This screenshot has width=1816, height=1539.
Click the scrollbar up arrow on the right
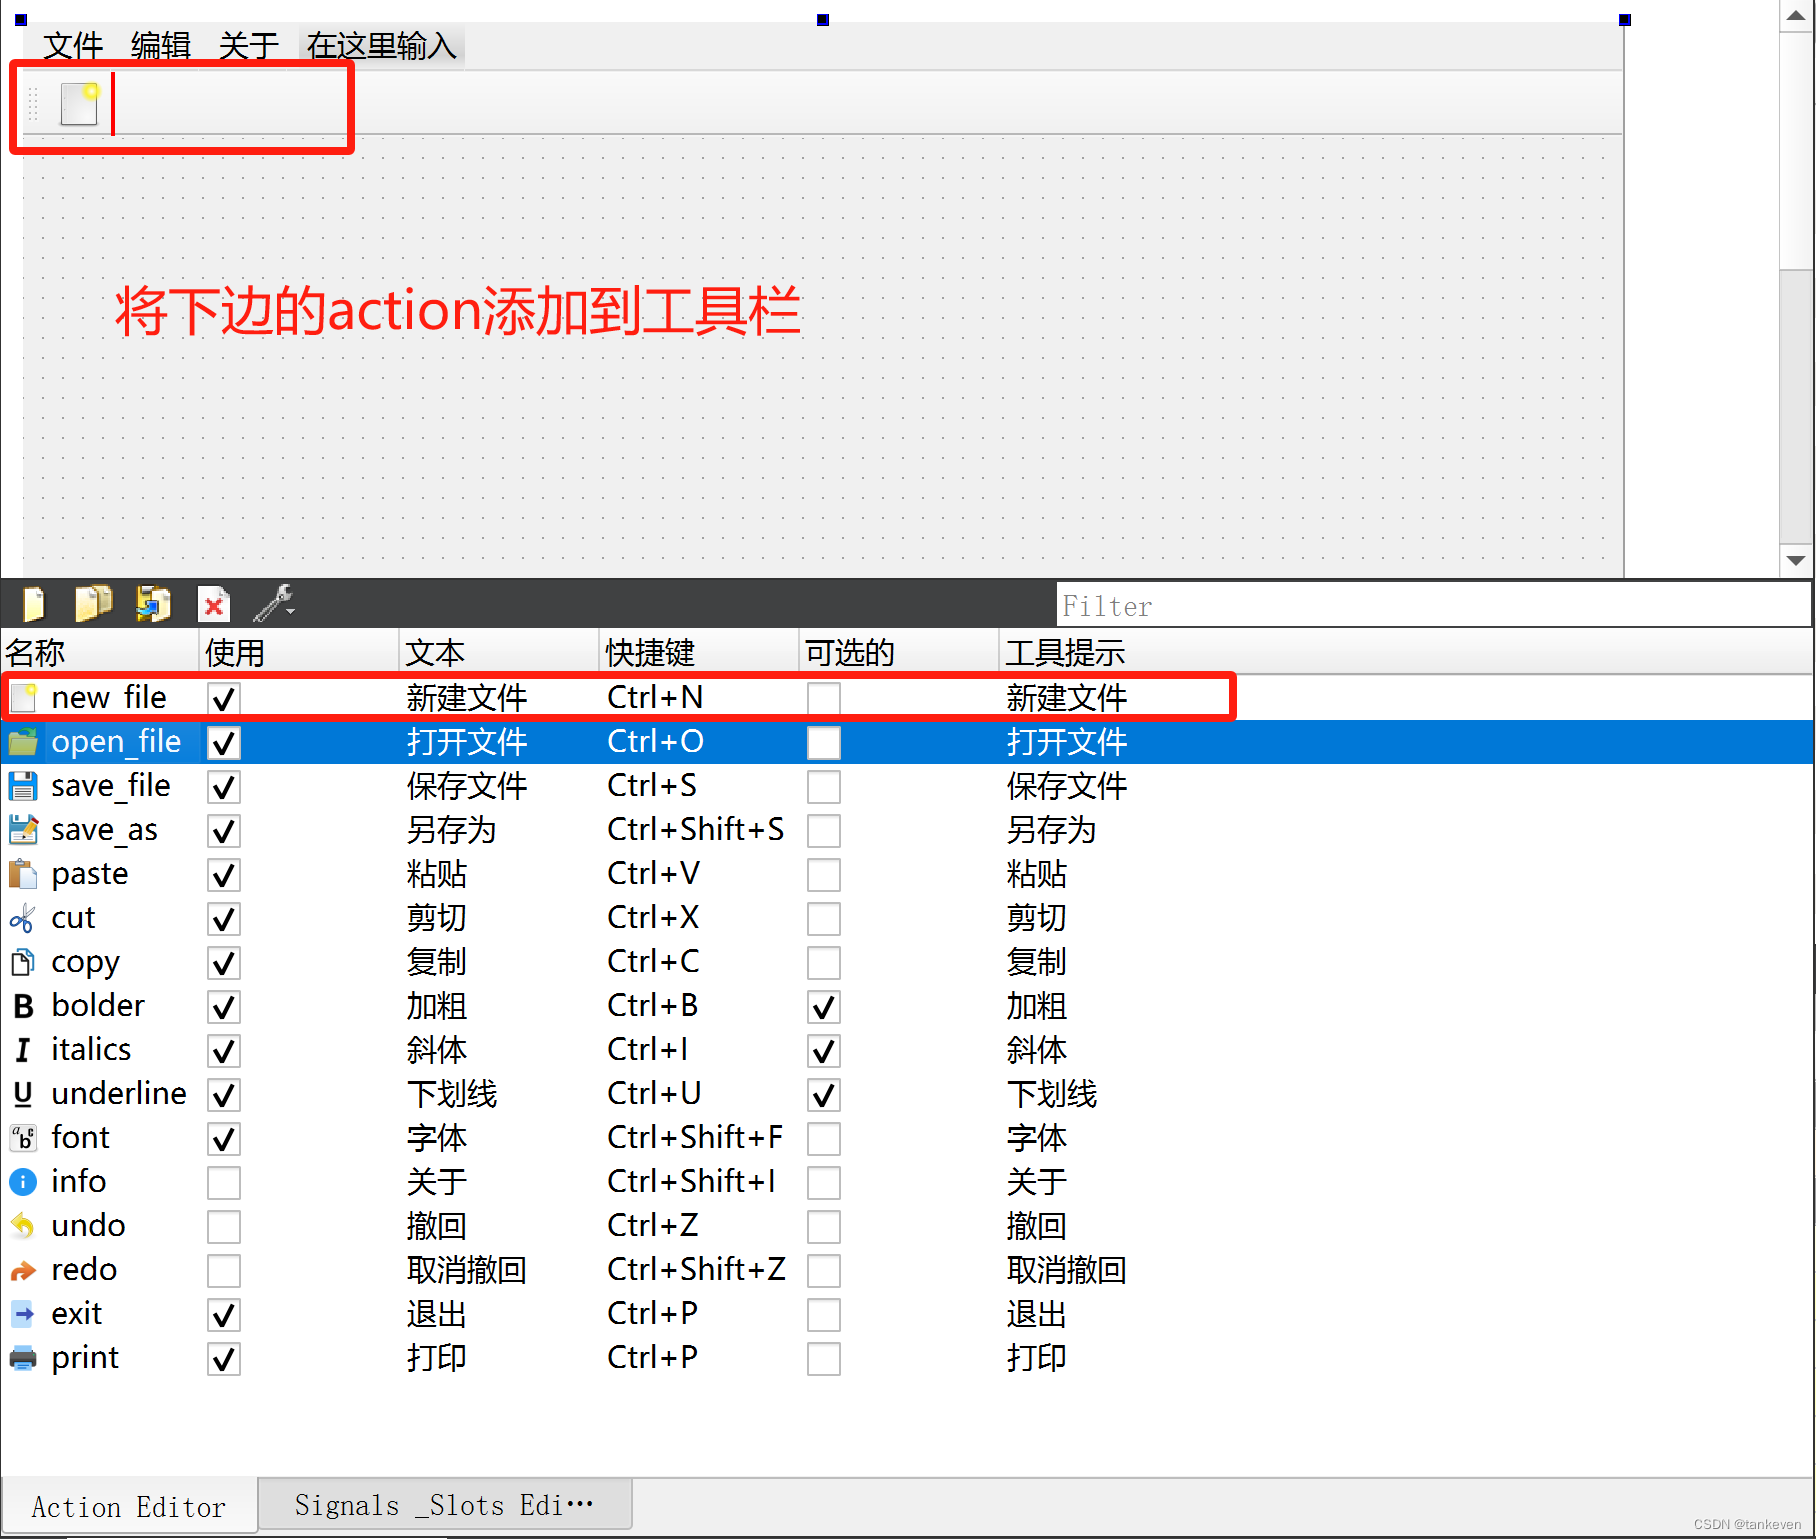click(x=1797, y=15)
